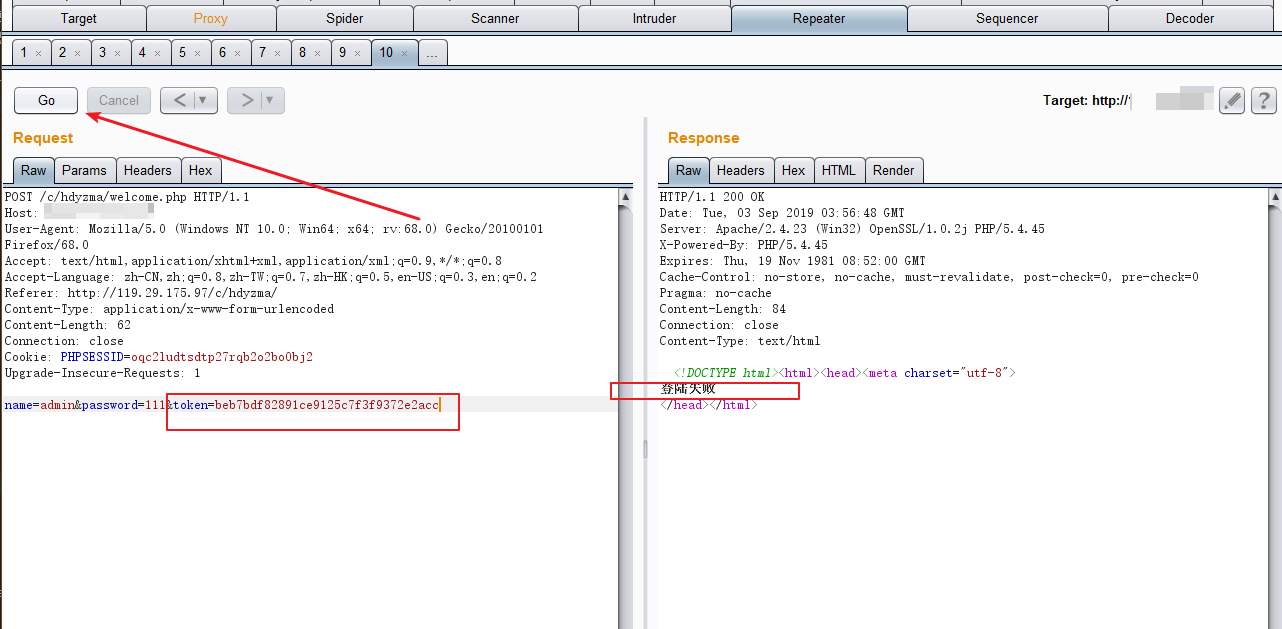Select Repeater tab number 3
Viewport: 1282px width, 629px height.
(x=103, y=53)
